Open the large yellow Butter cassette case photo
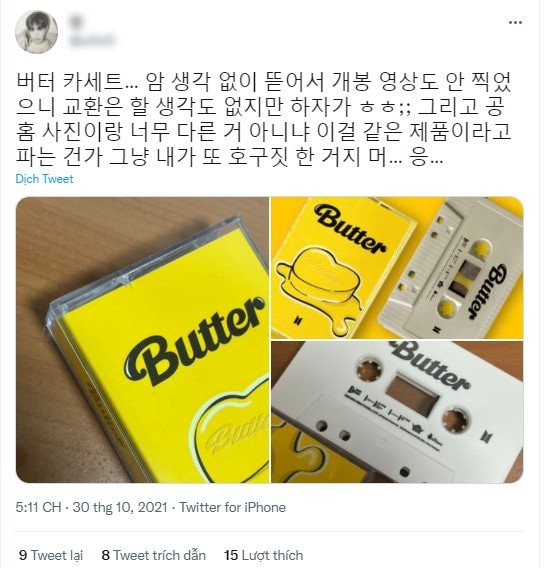 (142, 340)
